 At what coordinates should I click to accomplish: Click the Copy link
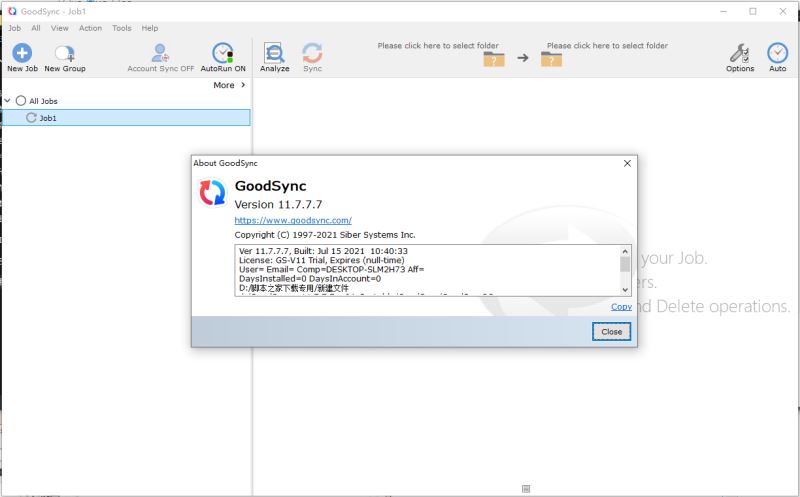click(621, 306)
